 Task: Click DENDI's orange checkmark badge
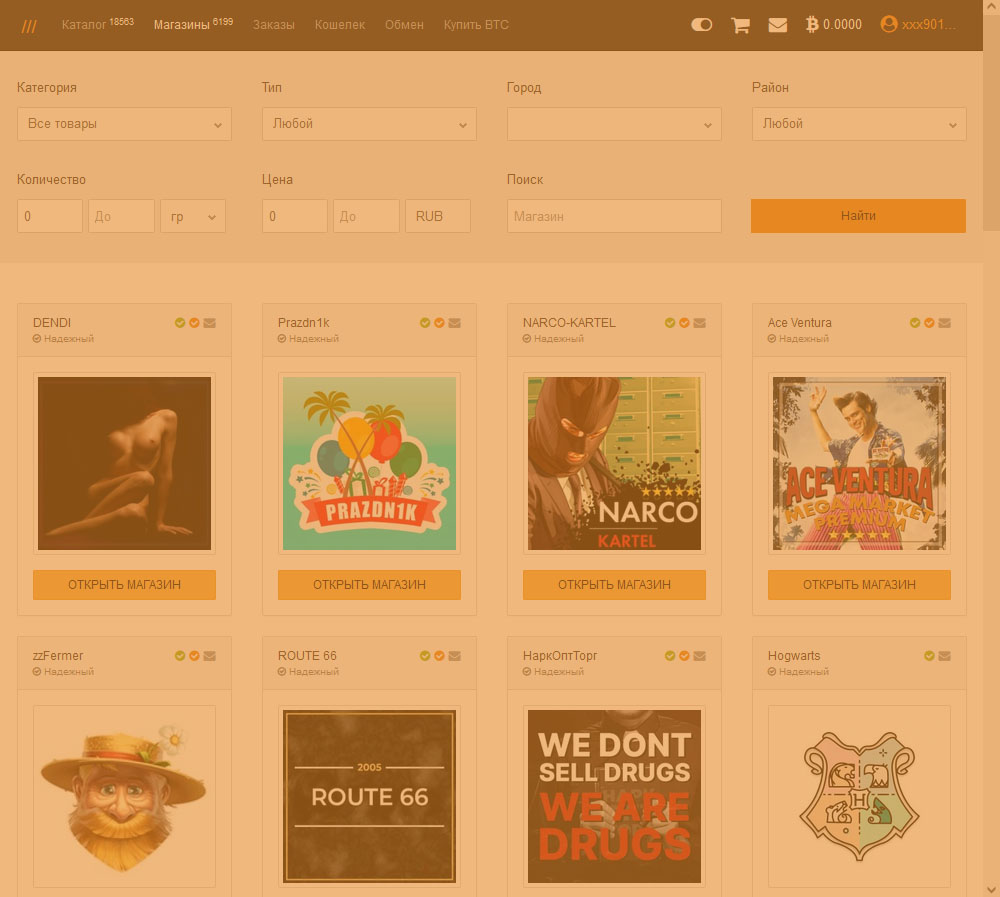click(195, 323)
